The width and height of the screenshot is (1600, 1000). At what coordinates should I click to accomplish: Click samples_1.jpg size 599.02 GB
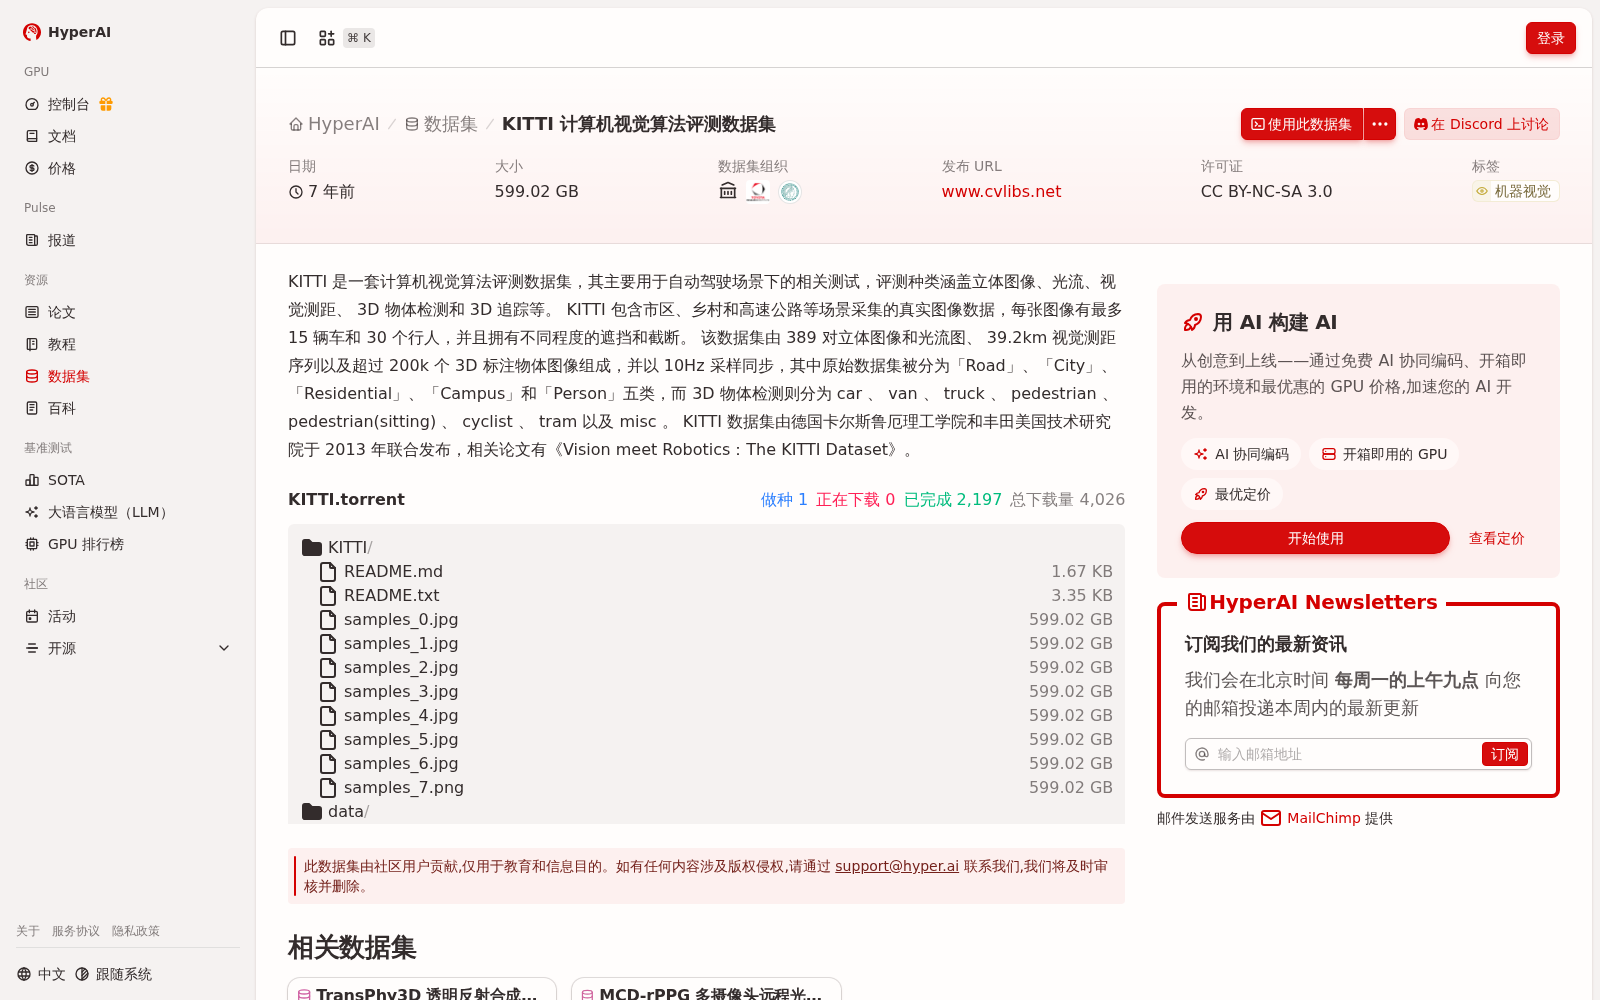click(x=1070, y=643)
